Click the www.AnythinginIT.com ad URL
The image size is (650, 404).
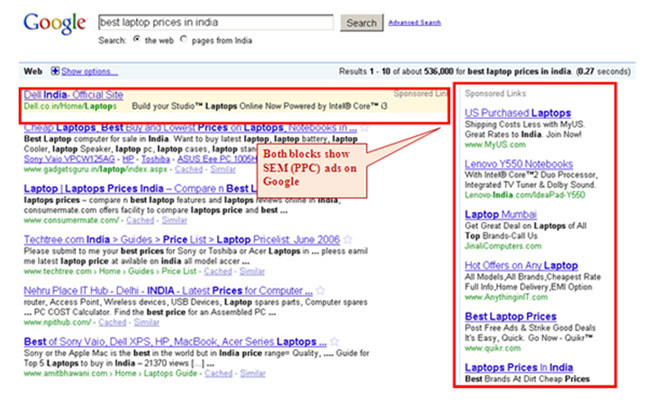[506, 297]
